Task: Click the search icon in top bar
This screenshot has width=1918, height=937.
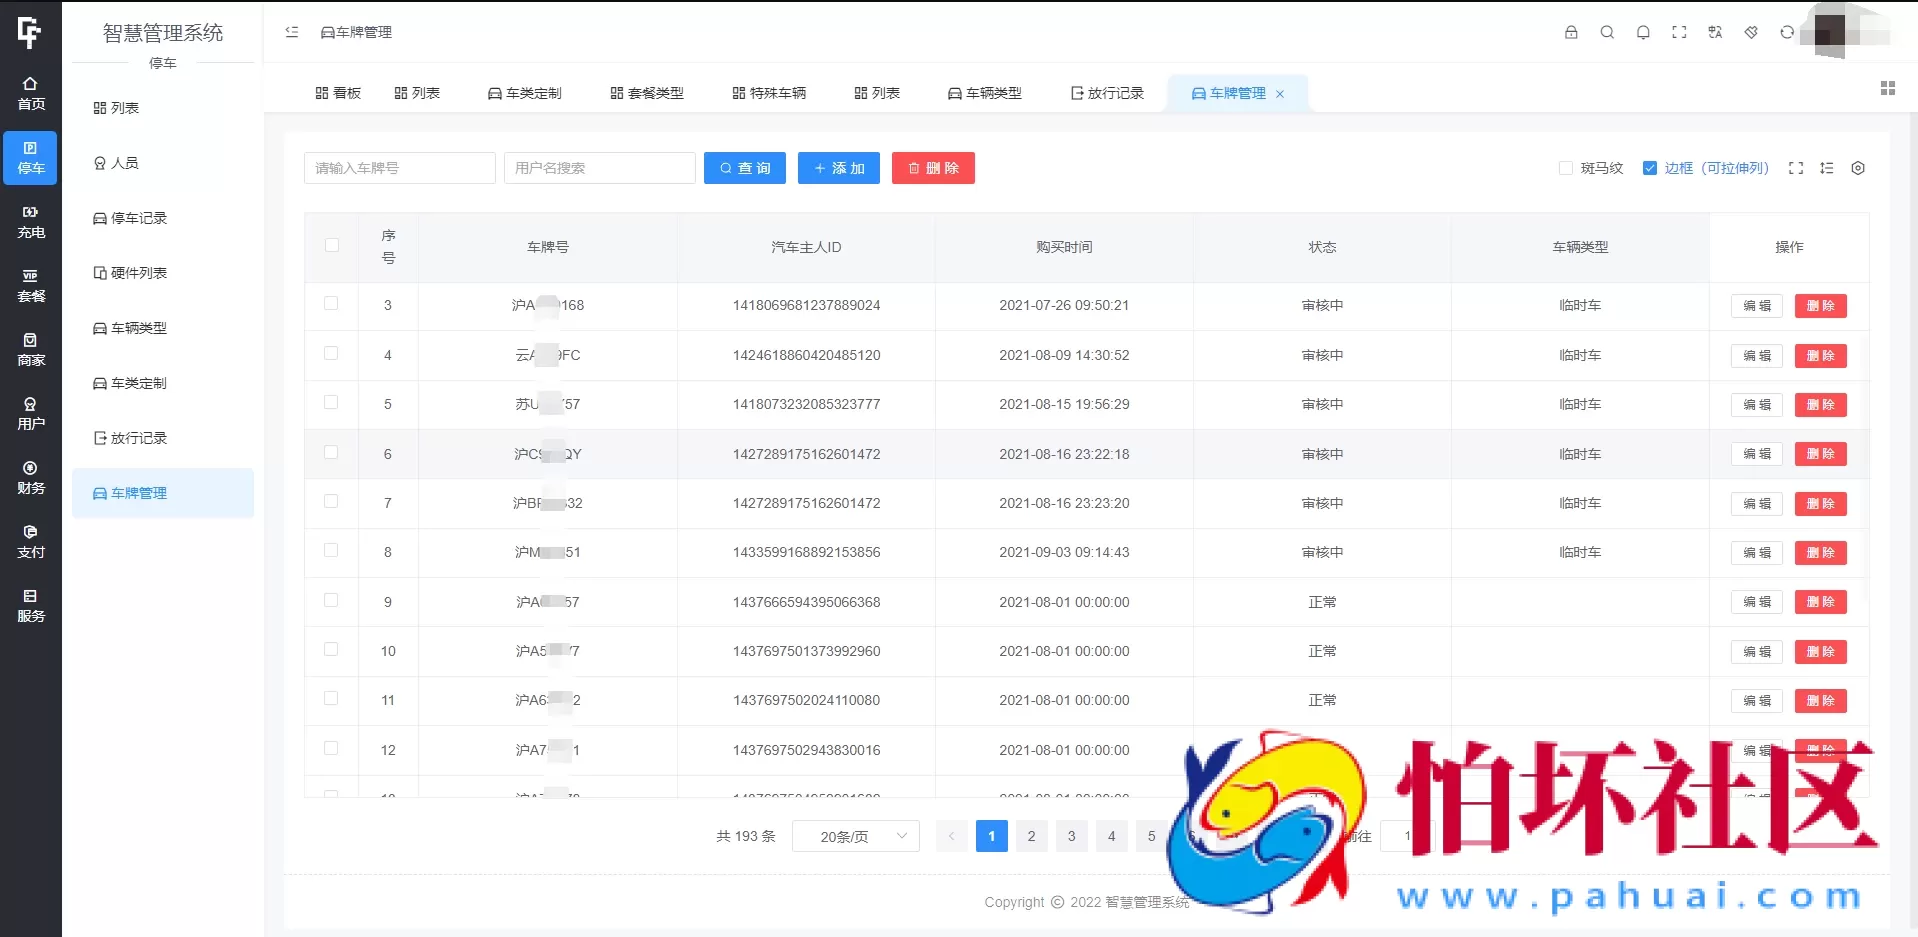Action: (x=1608, y=32)
